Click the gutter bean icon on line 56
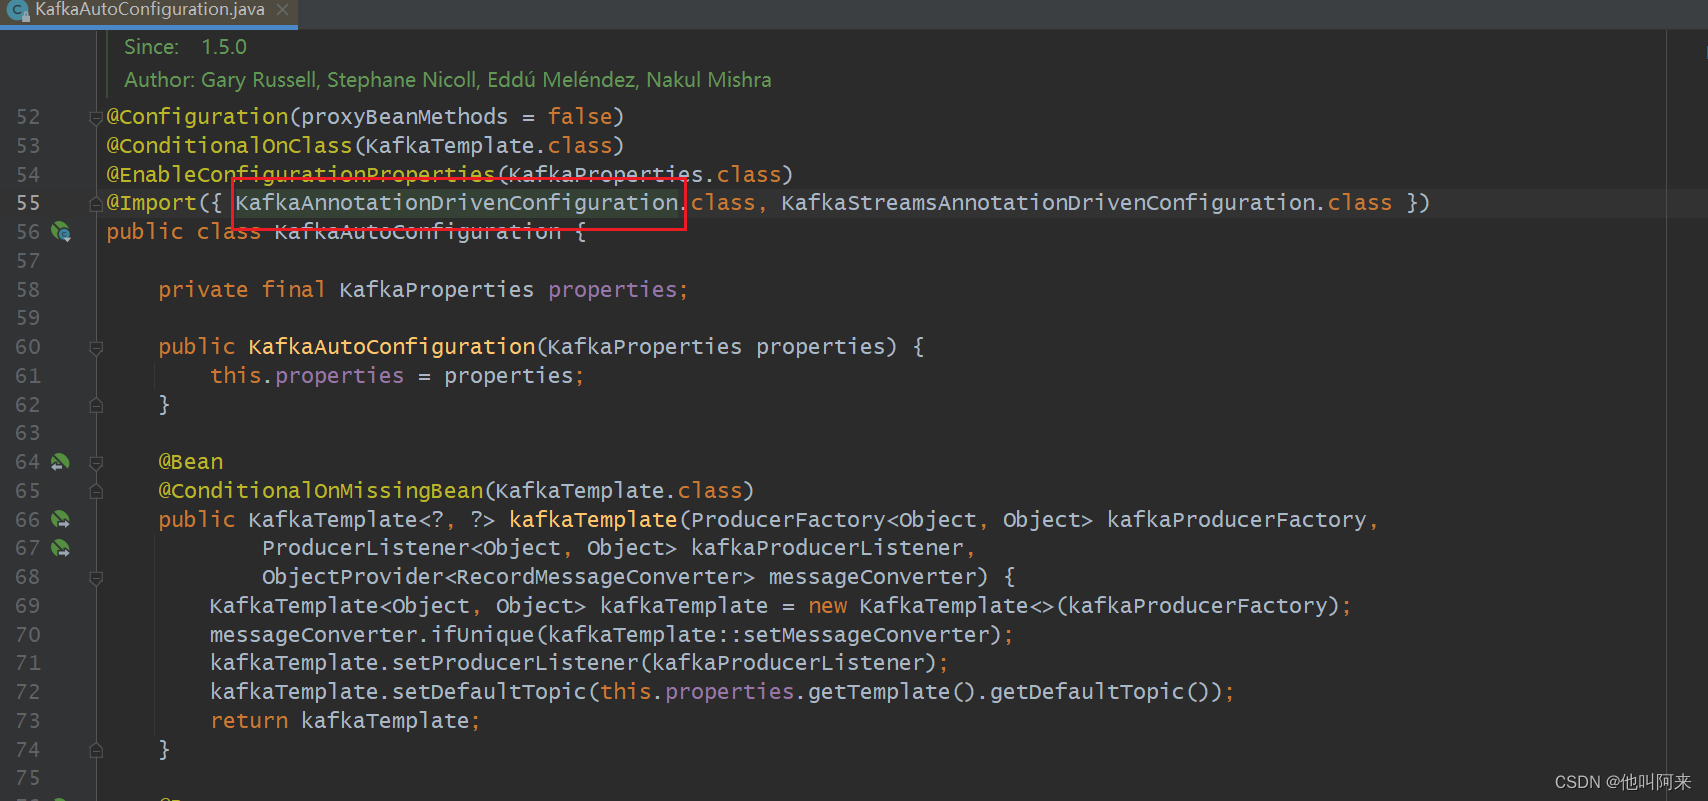The width and height of the screenshot is (1708, 801). coord(61,232)
